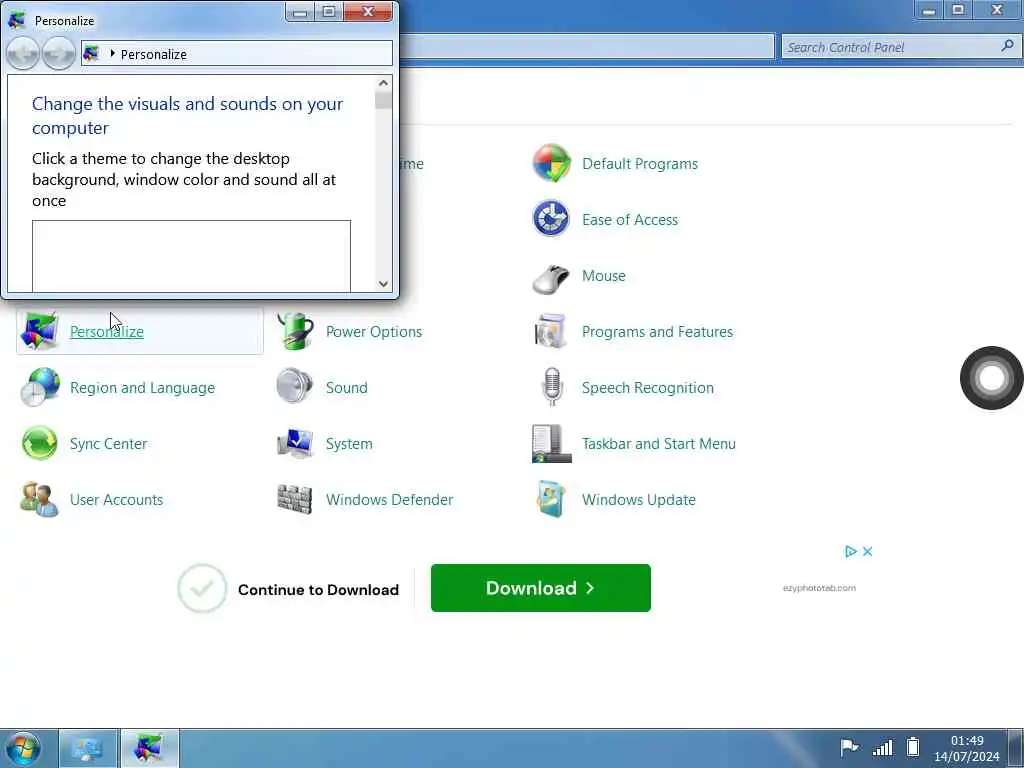This screenshot has width=1024, height=768.
Task: Click the Personalize address bar breadcrumb
Action: click(153, 54)
